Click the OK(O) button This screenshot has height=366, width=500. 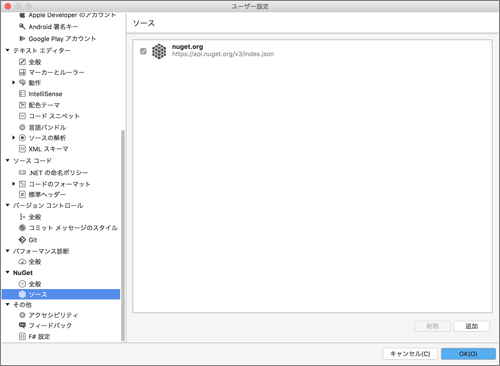(468, 354)
